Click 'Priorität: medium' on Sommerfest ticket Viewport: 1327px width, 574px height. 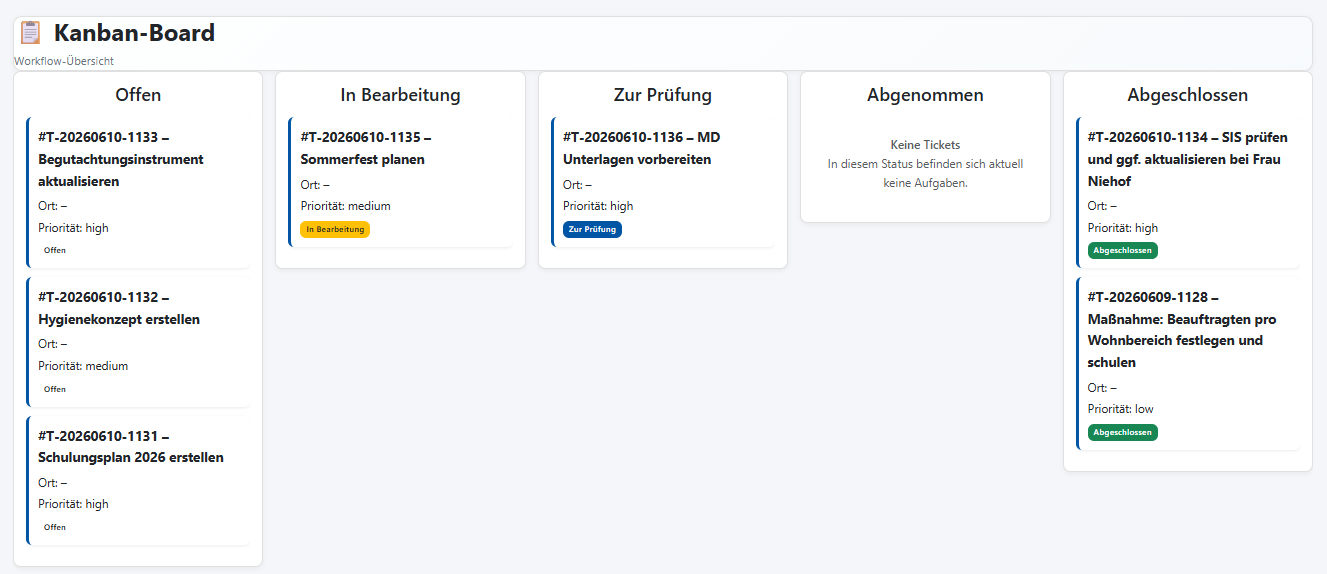345,206
